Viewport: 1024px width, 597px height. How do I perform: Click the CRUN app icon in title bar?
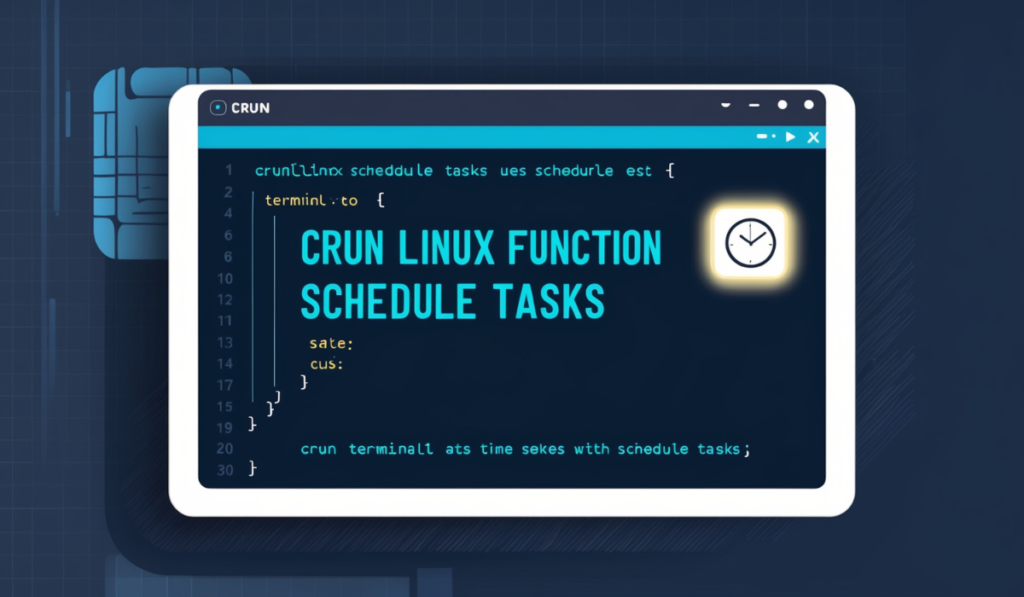(x=218, y=108)
